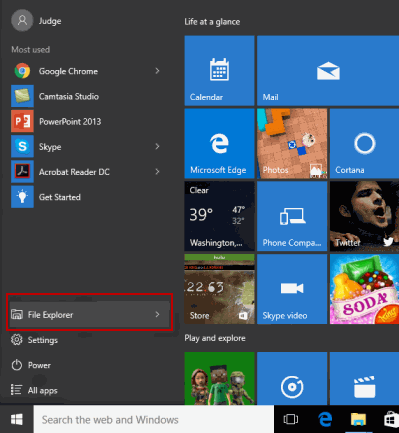The height and width of the screenshot is (433, 399).
Task: Open the Skype video tile
Action: [292, 289]
